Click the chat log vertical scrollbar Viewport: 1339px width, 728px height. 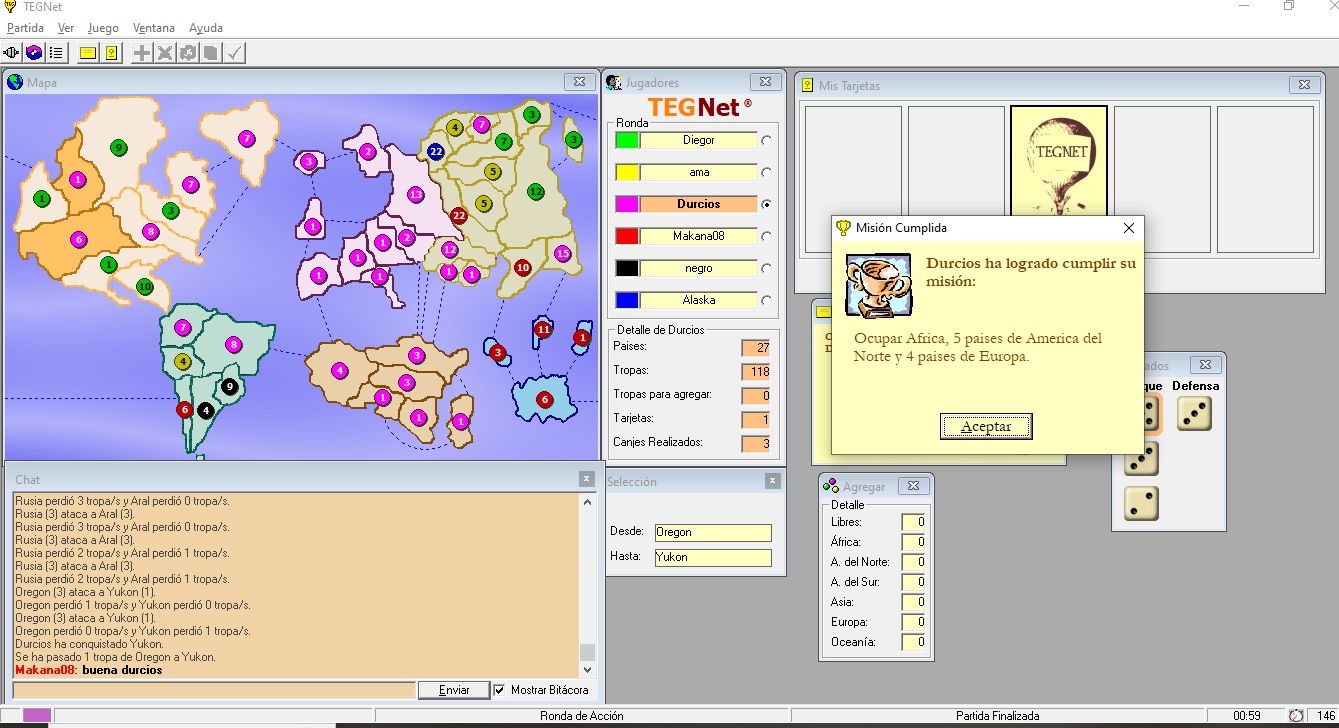pos(587,586)
